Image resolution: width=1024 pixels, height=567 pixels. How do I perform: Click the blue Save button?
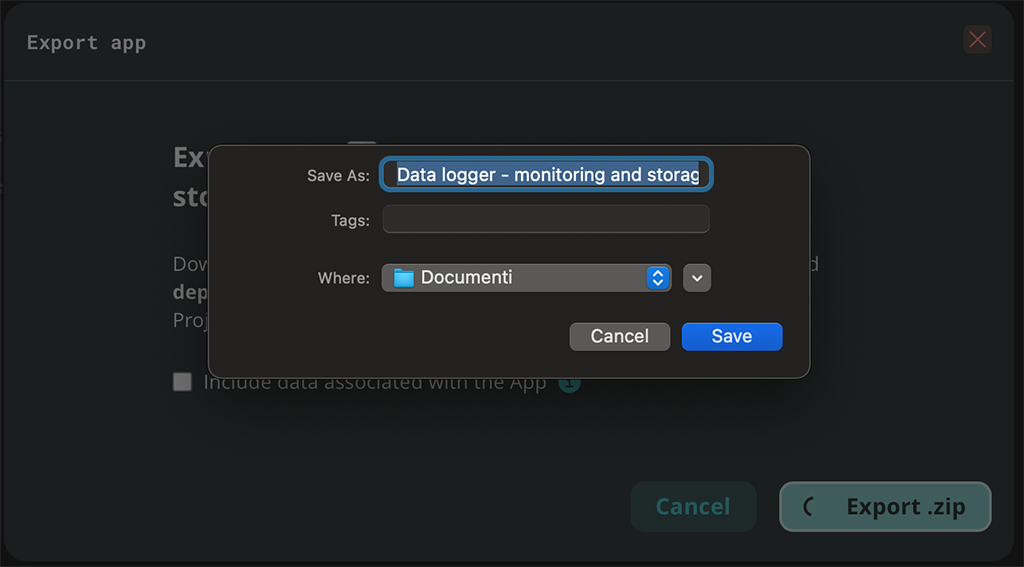[731, 336]
